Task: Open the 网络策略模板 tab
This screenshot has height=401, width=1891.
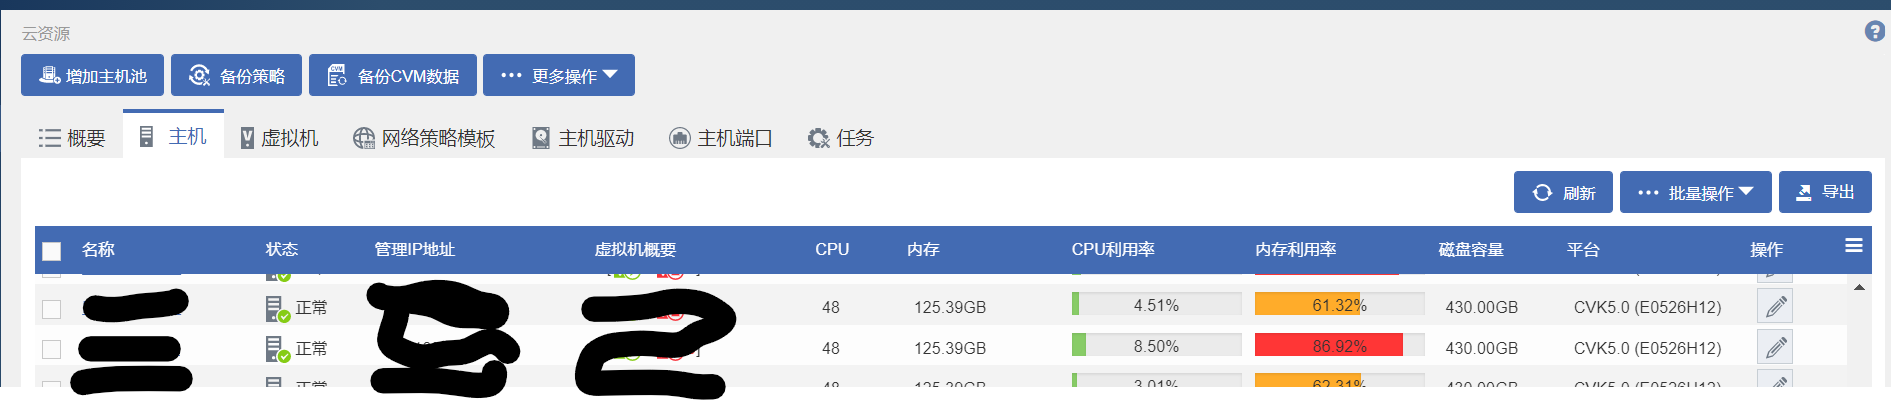Action: pyautogui.click(x=424, y=138)
